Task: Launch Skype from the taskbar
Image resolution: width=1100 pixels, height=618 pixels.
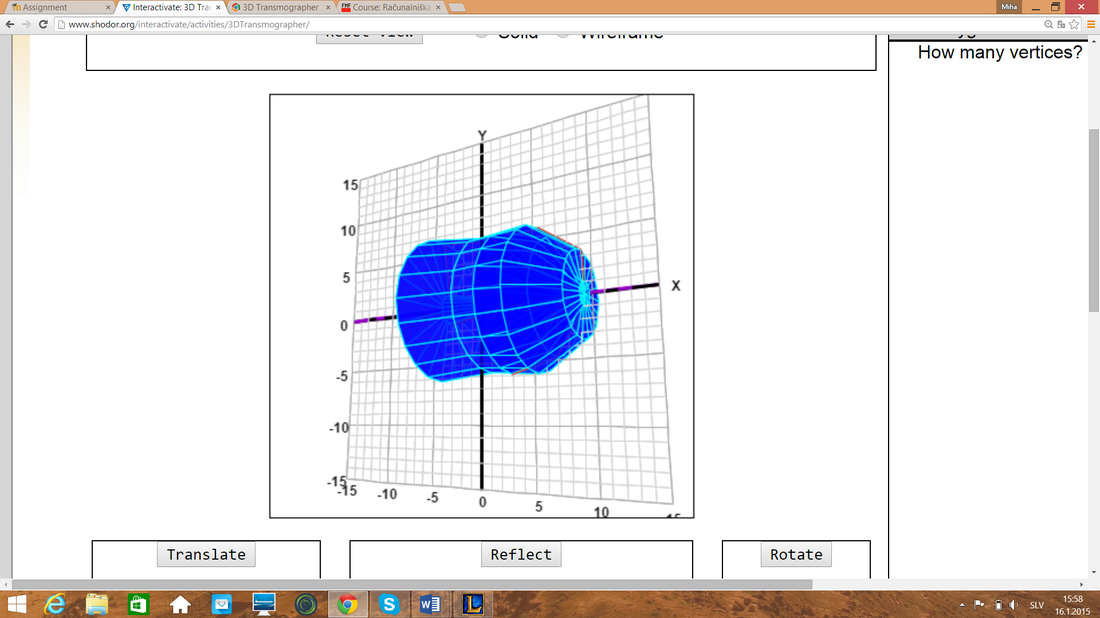Action: click(x=388, y=604)
